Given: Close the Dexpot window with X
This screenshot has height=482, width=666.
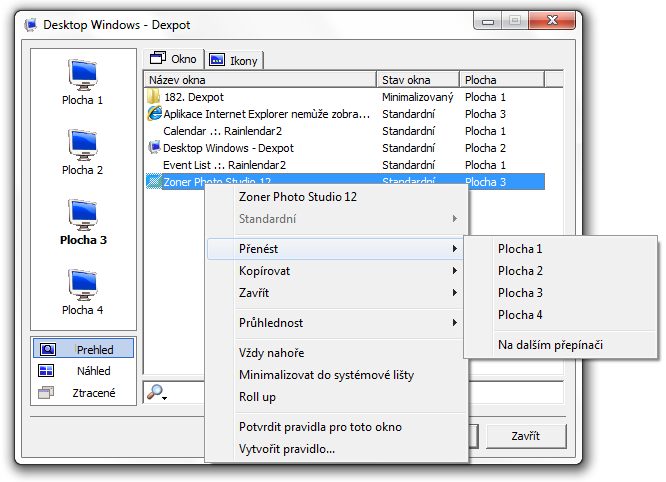Looking at the screenshot, I should click(x=552, y=20).
